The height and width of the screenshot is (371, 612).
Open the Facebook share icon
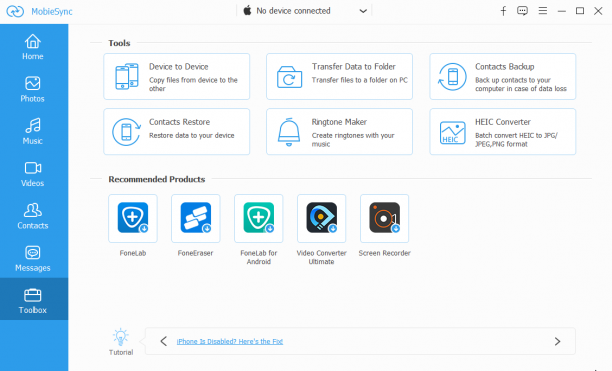point(503,11)
